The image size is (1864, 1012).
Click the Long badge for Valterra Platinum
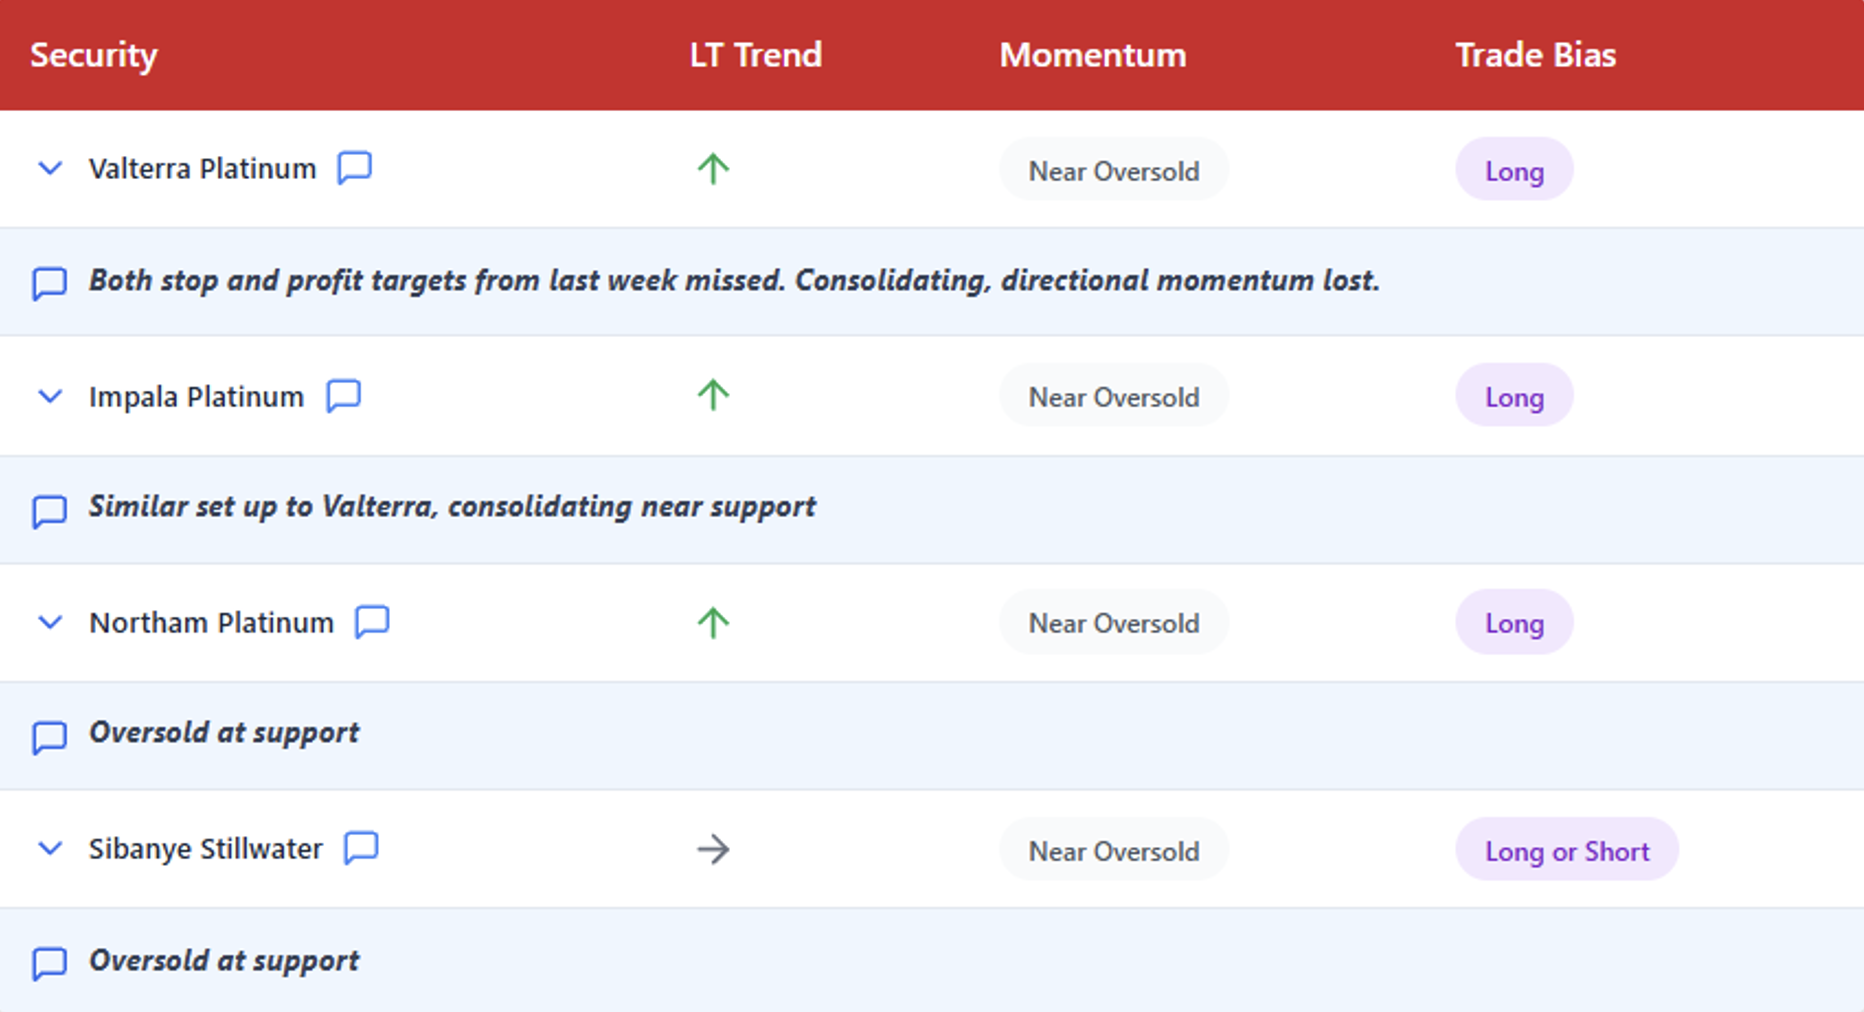coord(1514,170)
